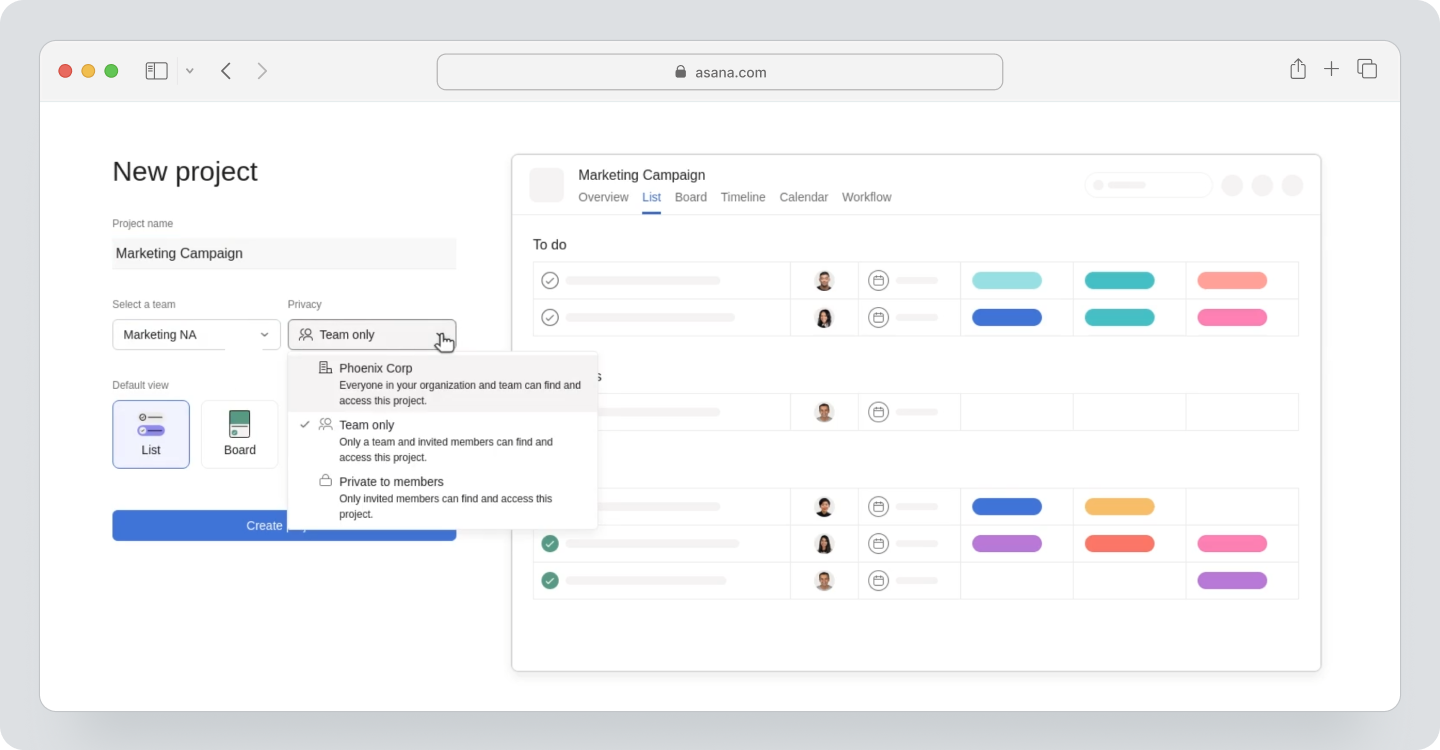Click an assignee avatar in the To do section

[824, 280]
